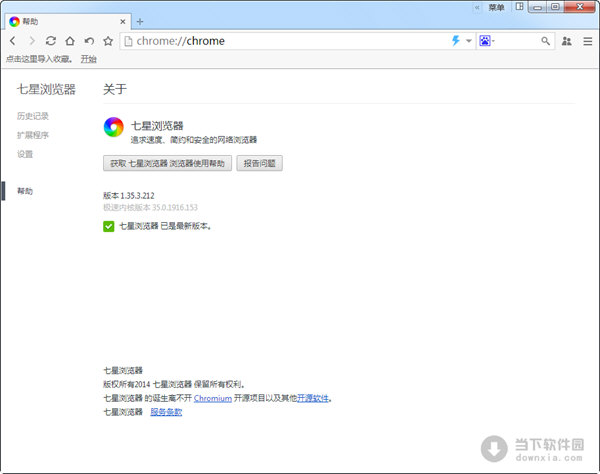Click the green up-to-date checkmark icon
The height and width of the screenshot is (474, 600).
(109, 226)
